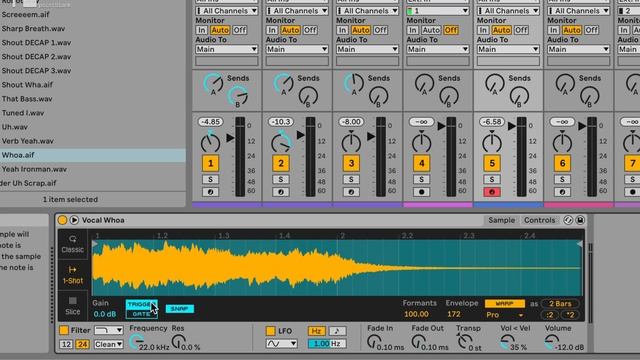Viewport: 640px width, 360px height.
Task: Select Whoa.aif in the browser list
Action: [x=93, y=155]
